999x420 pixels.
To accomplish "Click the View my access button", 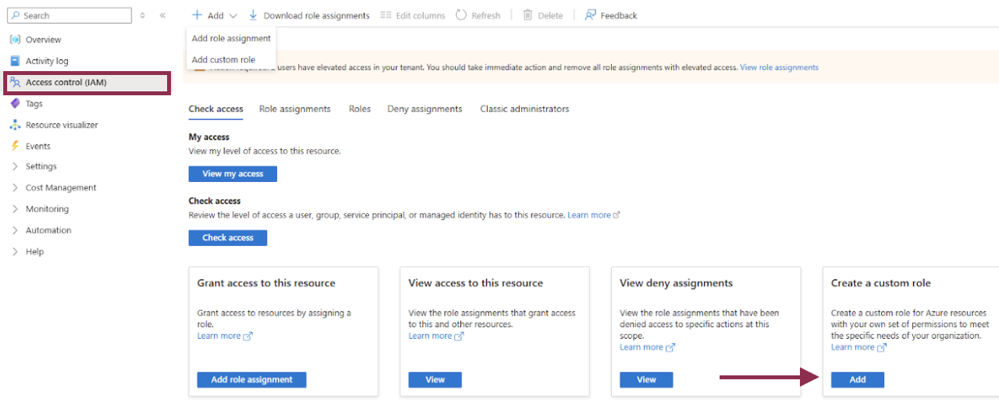I will point(233,174).
